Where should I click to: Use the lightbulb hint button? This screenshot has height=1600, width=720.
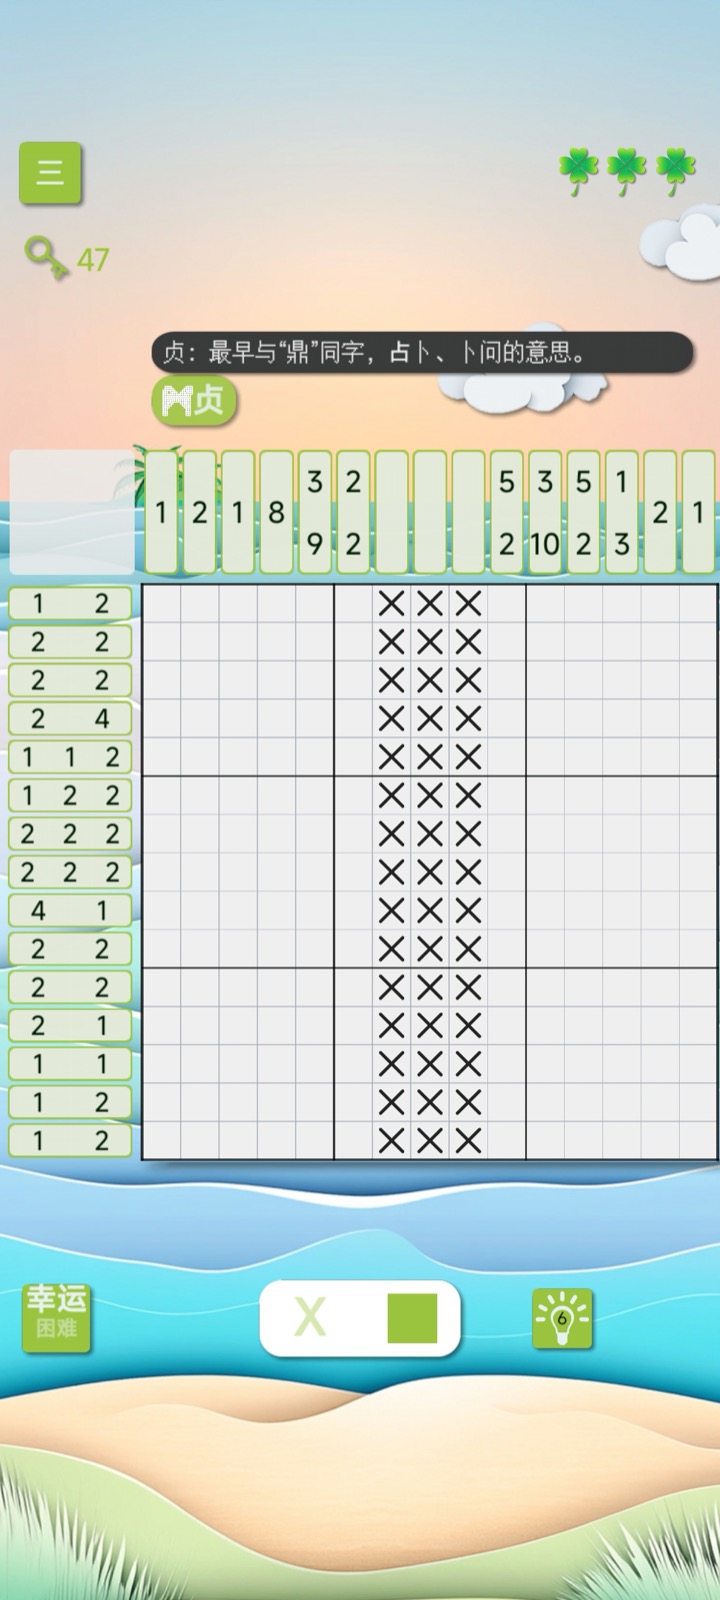tap(562, 1318)
